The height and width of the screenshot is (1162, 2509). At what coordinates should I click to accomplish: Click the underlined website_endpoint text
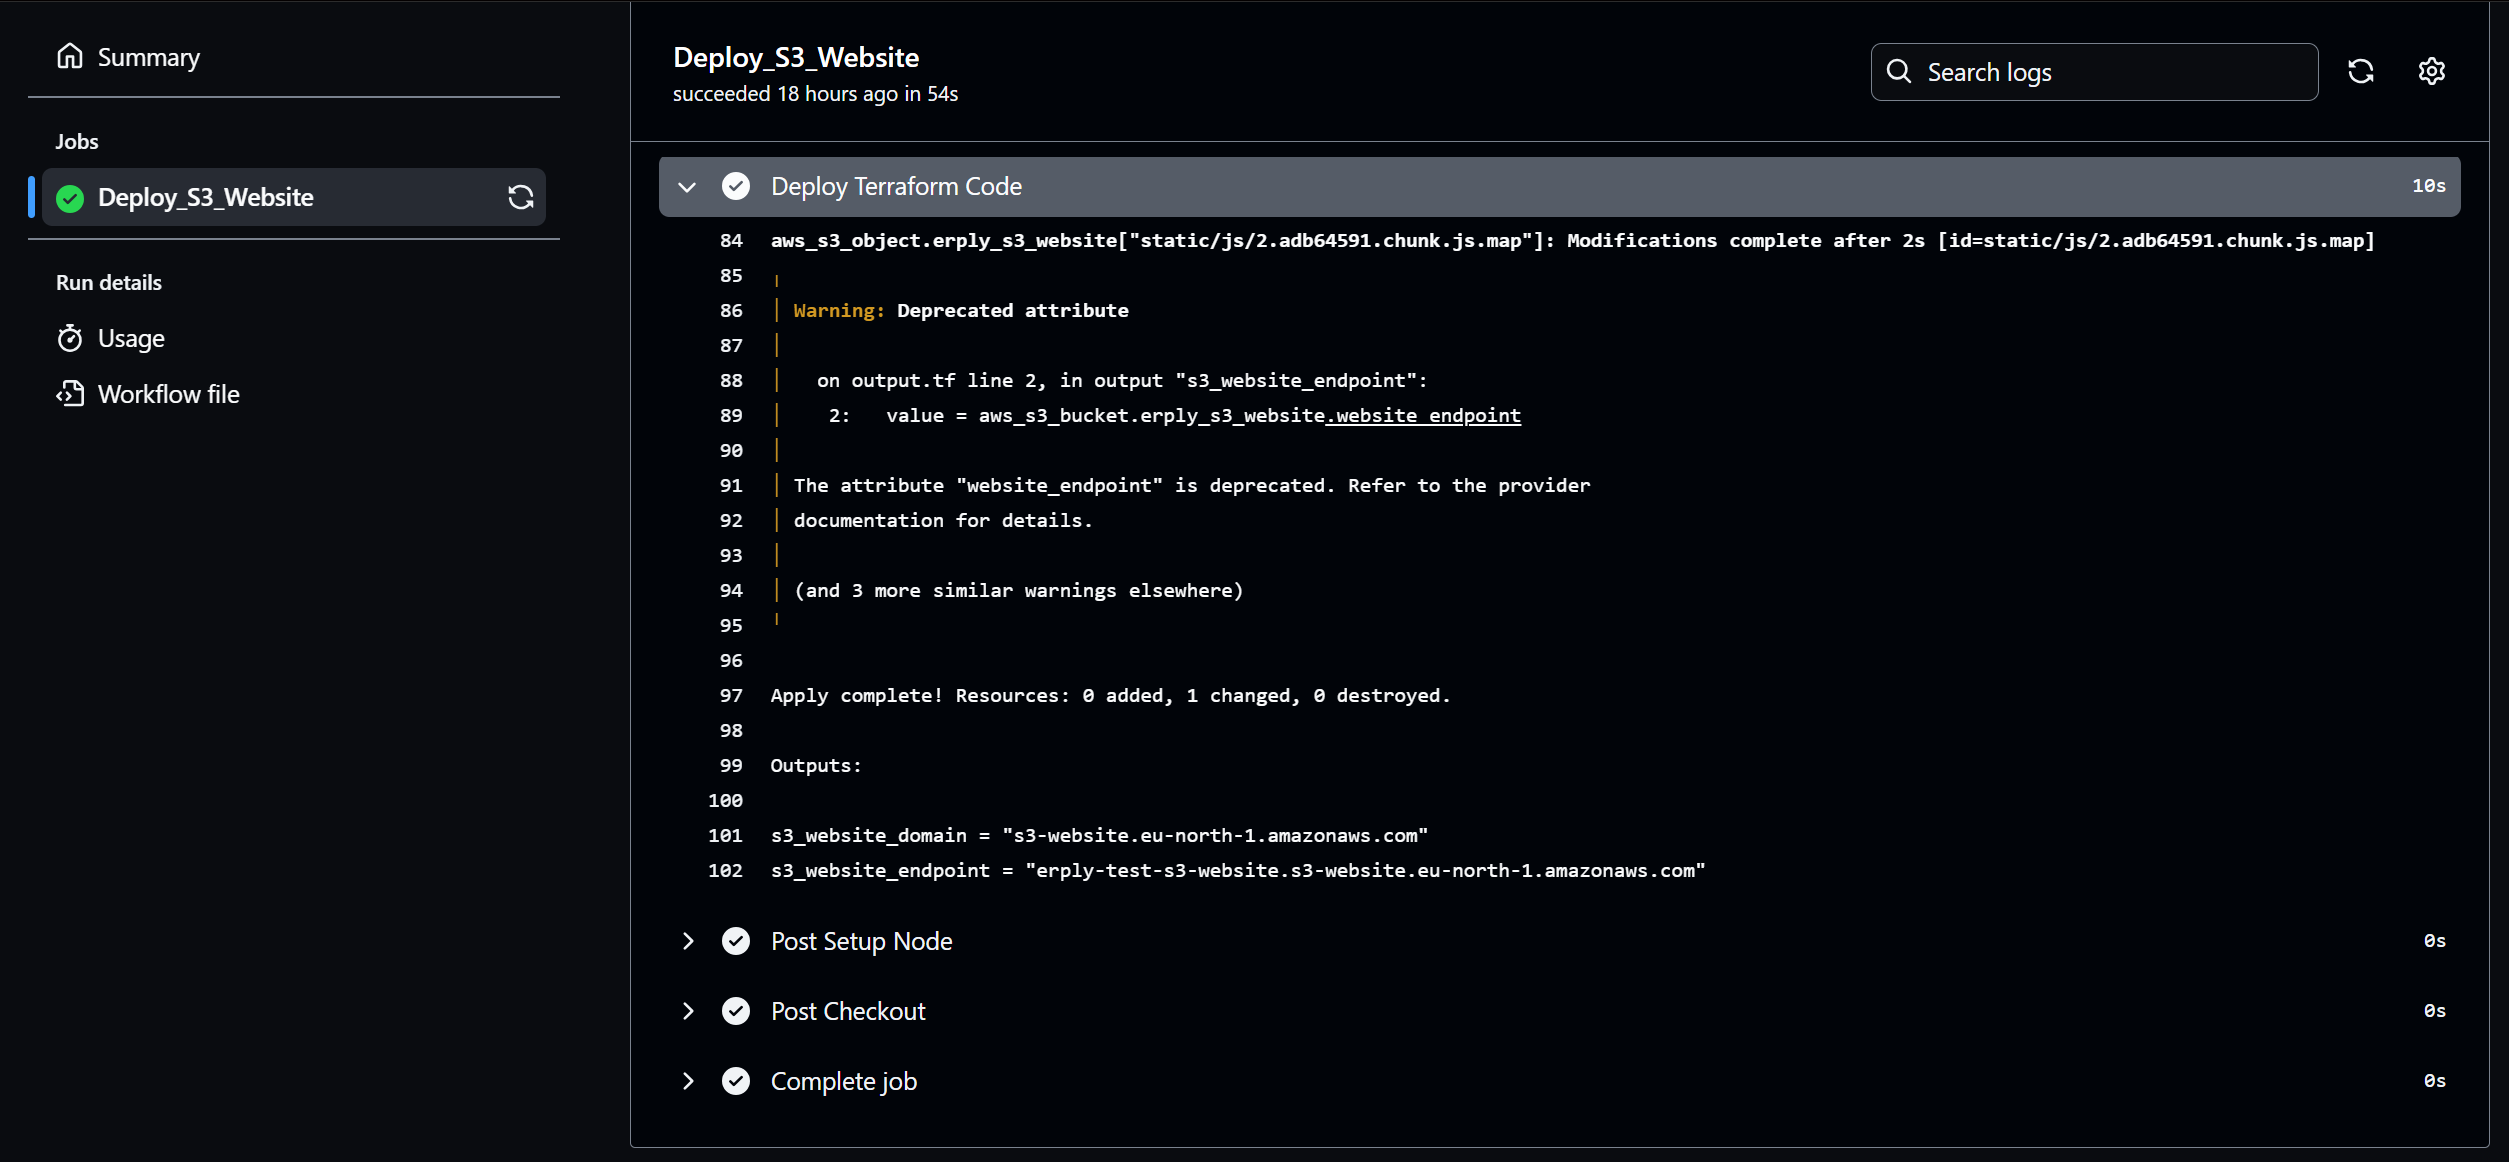coord(1424,415)
